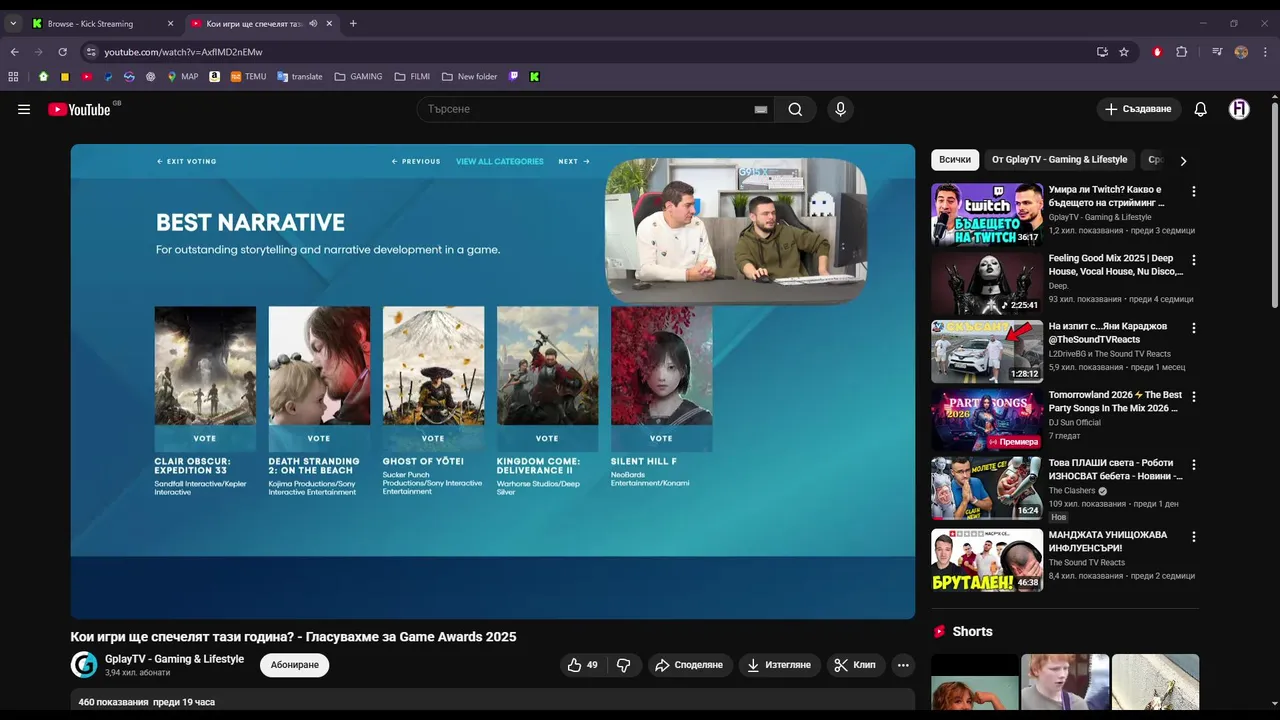Viewport: 1280px width, 720px height.
Task: Click the Изтегляне download button
Action: tap(779, 665)
